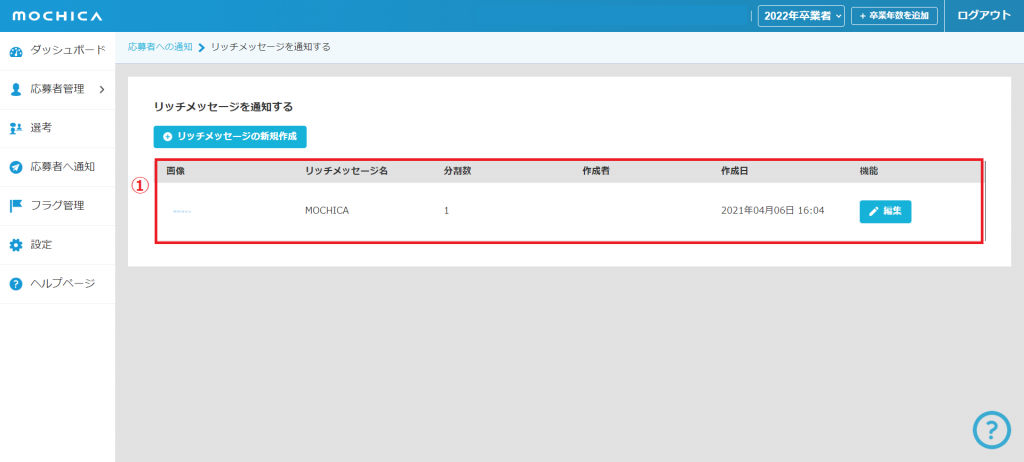Open the 設定 menu item
The width and height of the screenshot is (1024, 462).
[x=41, y=245]
